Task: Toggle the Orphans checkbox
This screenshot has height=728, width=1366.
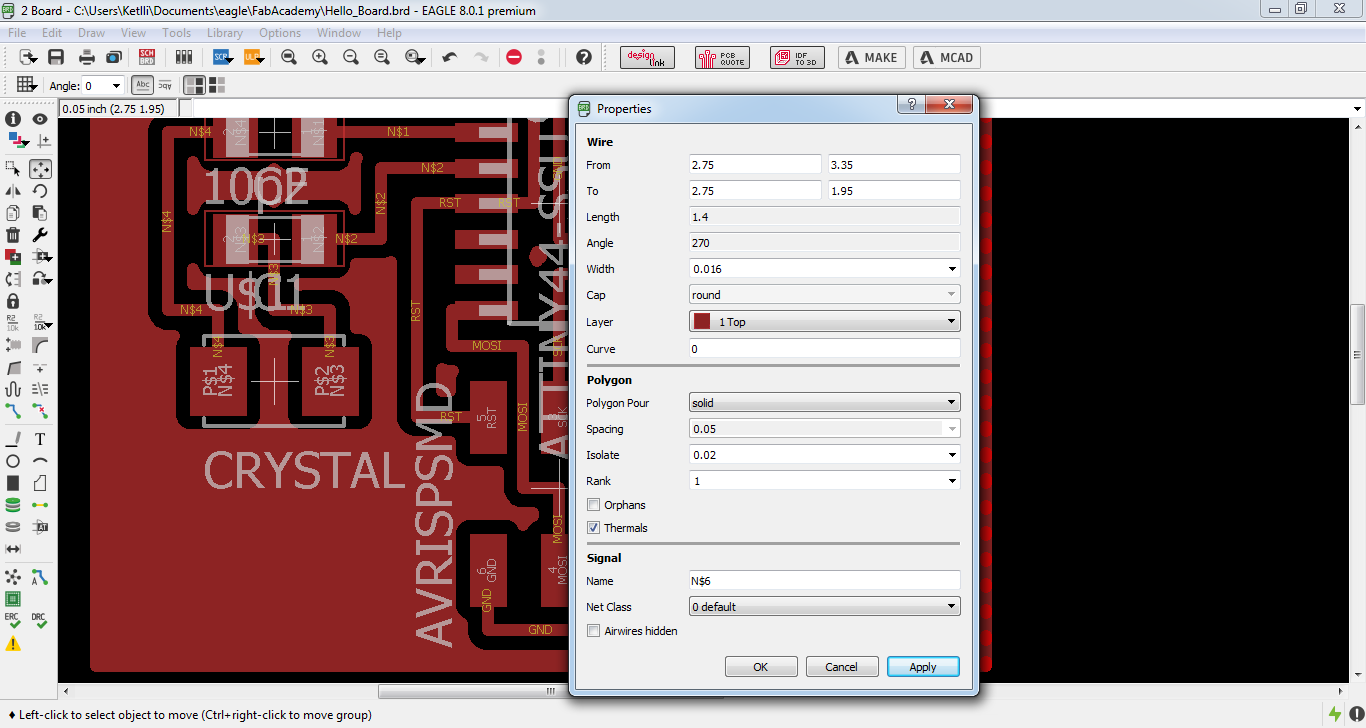Action: [x=594, y=505]
